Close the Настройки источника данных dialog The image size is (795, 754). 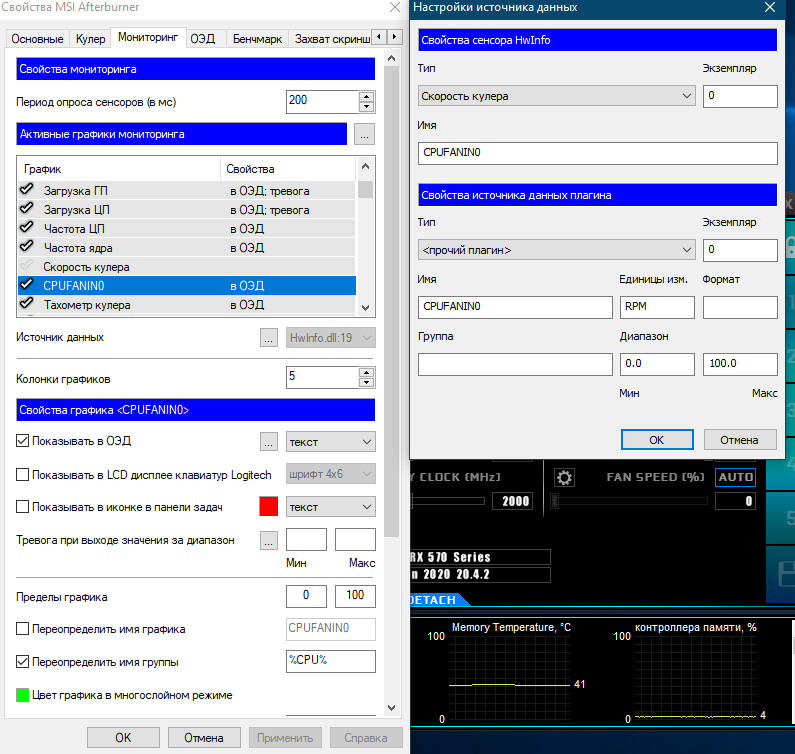coord(770,7)
